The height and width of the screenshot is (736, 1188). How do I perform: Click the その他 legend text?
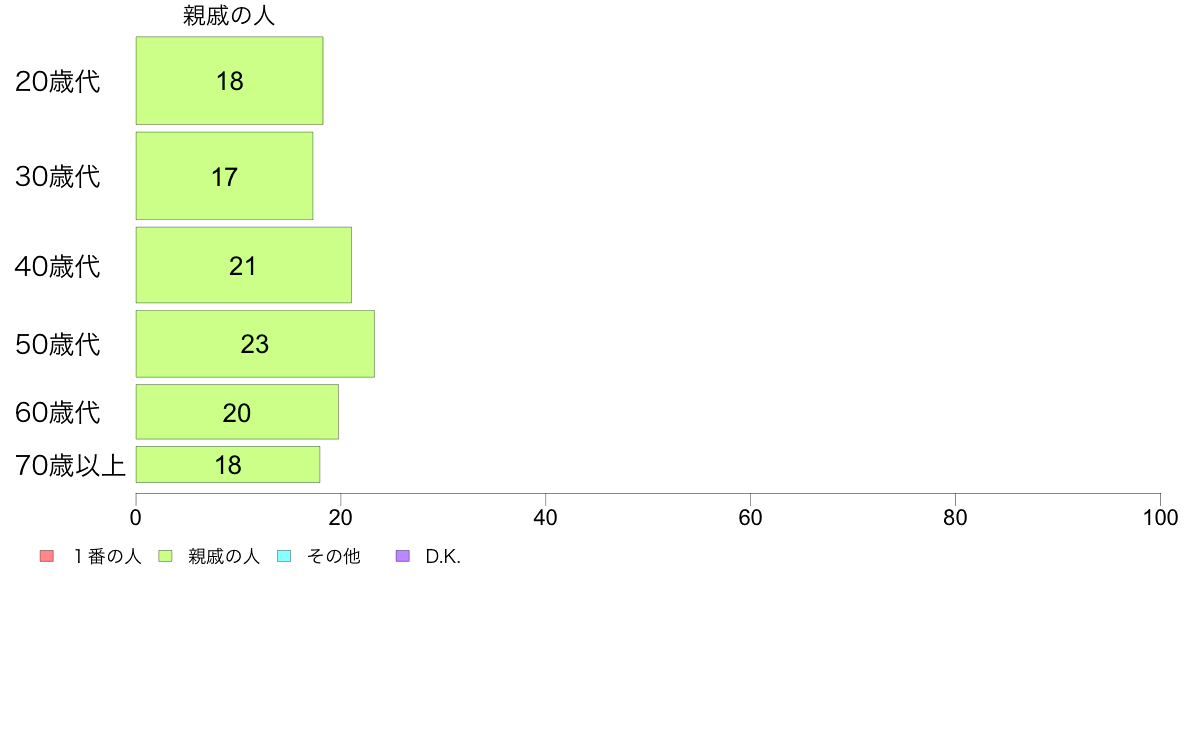333,556
